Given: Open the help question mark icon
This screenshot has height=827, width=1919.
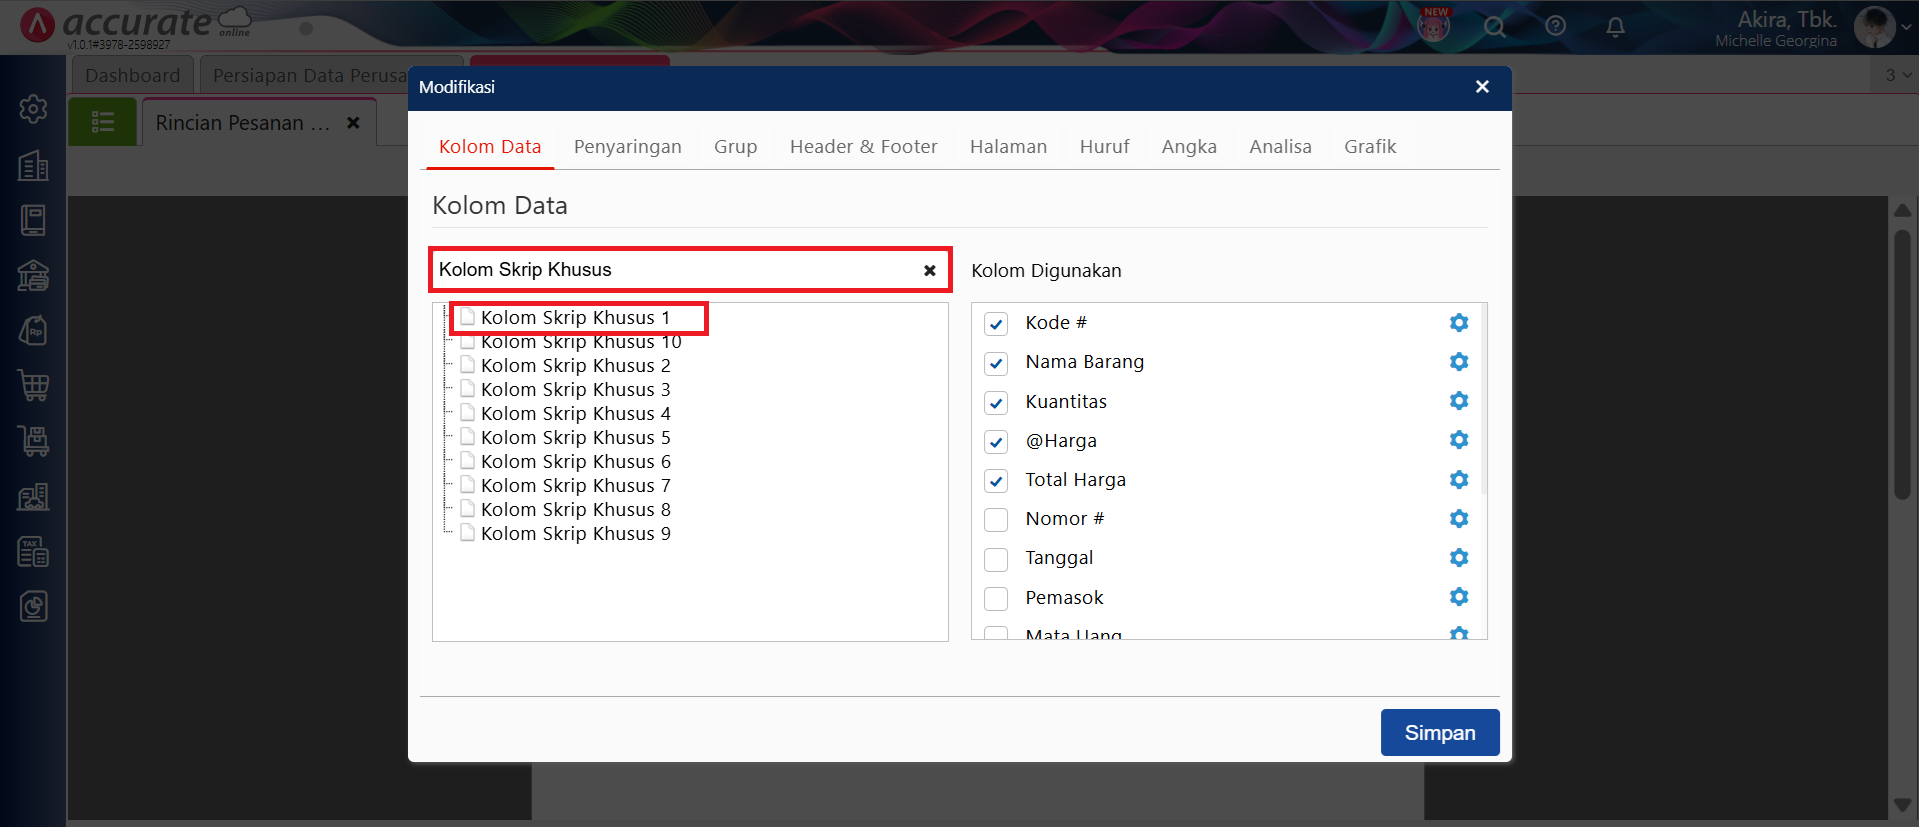Looking at the screenshot, I should coord(1555,27).
